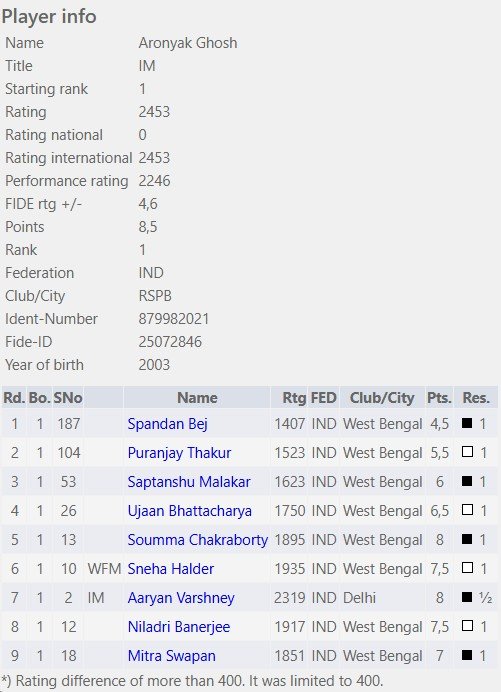Screen dimensions: 501x692
Task: Open Sneha Halder player link
Action: tap(170, 569)
